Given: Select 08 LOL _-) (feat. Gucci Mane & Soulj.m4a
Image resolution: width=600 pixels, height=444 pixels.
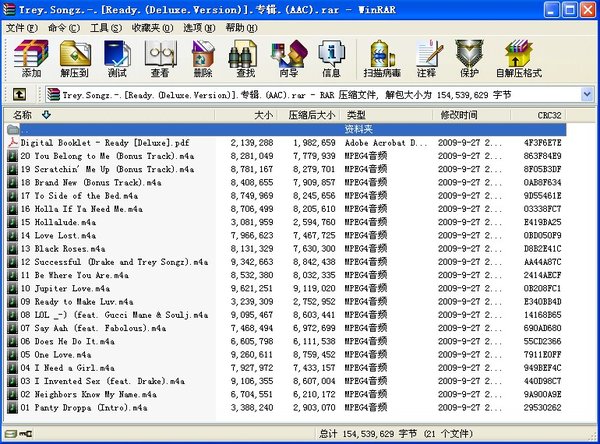Looking at the screenshot, I should [x=114, y=315].
